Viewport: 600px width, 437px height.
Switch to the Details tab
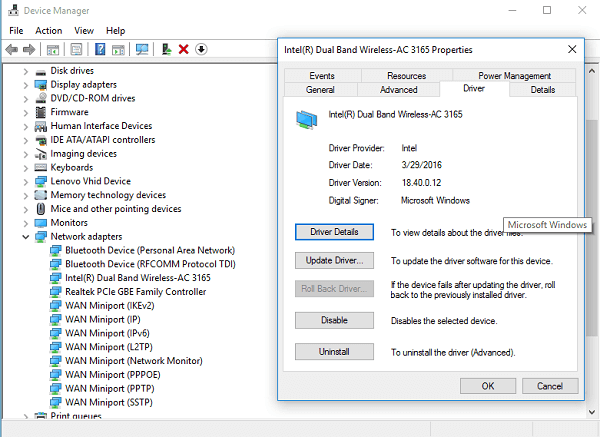tap(543, 90)
